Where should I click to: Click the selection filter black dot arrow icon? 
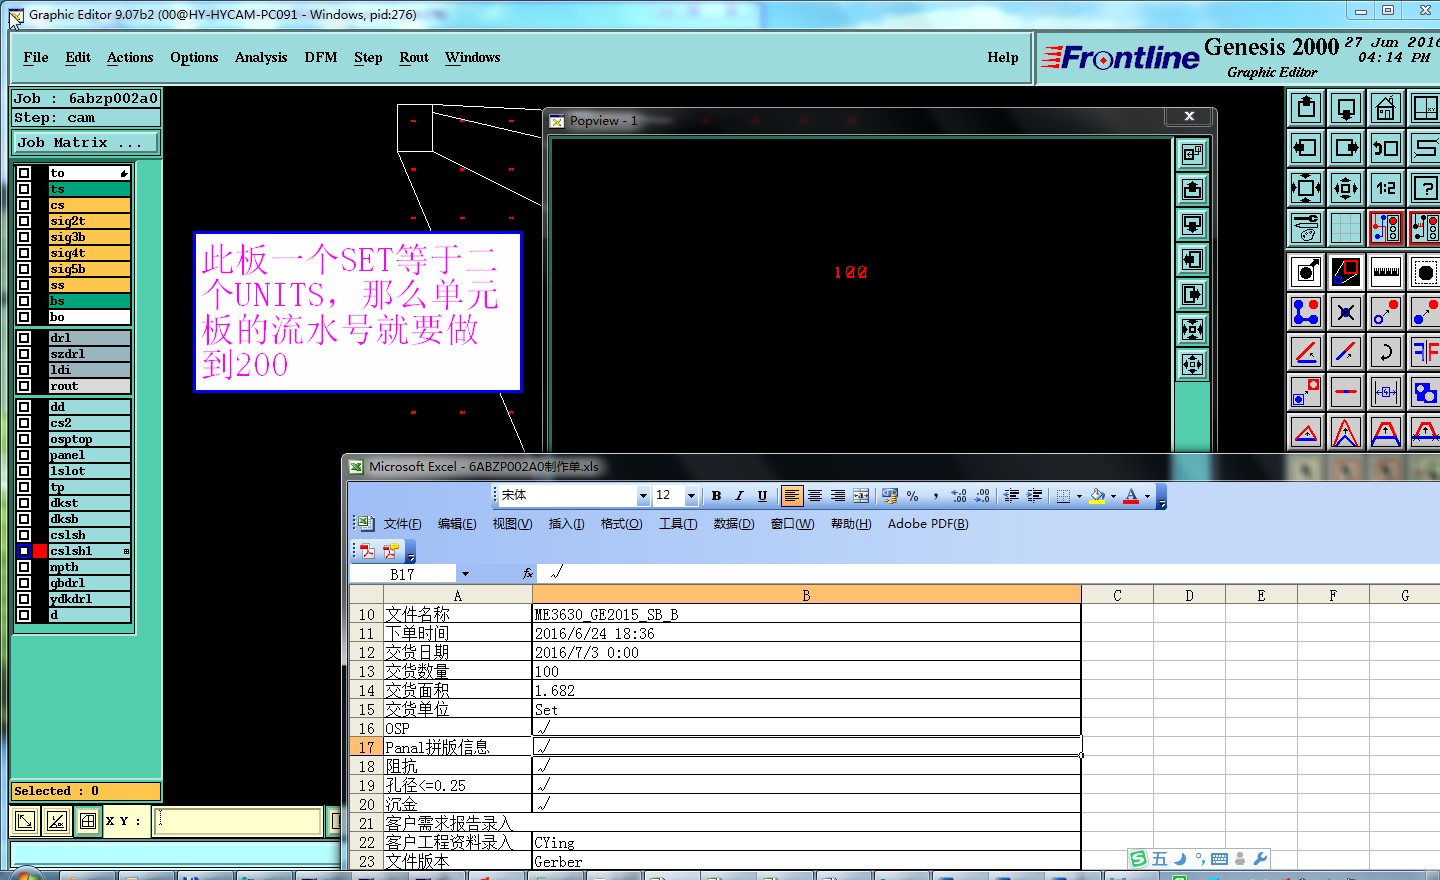[1306, 272]
